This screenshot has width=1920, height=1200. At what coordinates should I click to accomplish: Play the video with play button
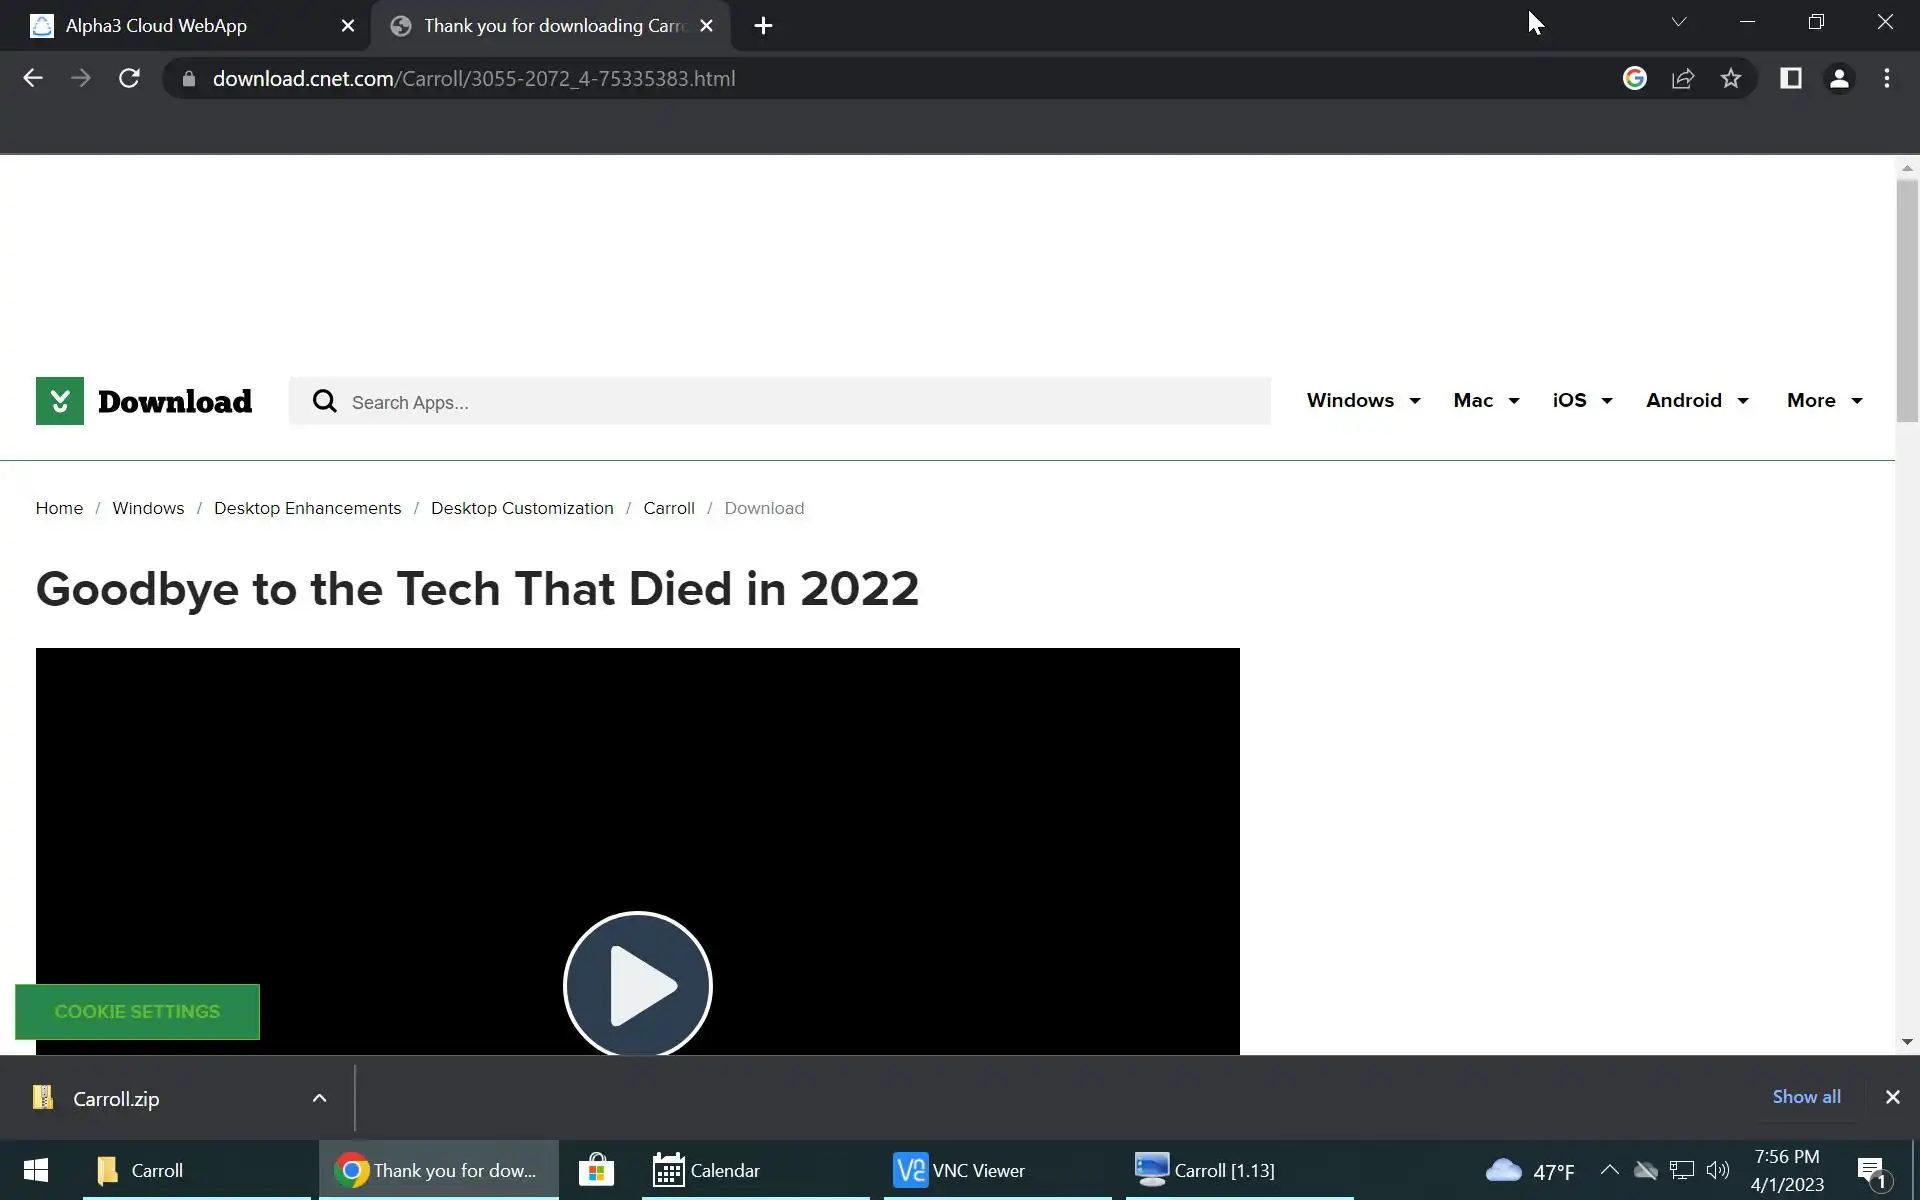pos(637,985)
